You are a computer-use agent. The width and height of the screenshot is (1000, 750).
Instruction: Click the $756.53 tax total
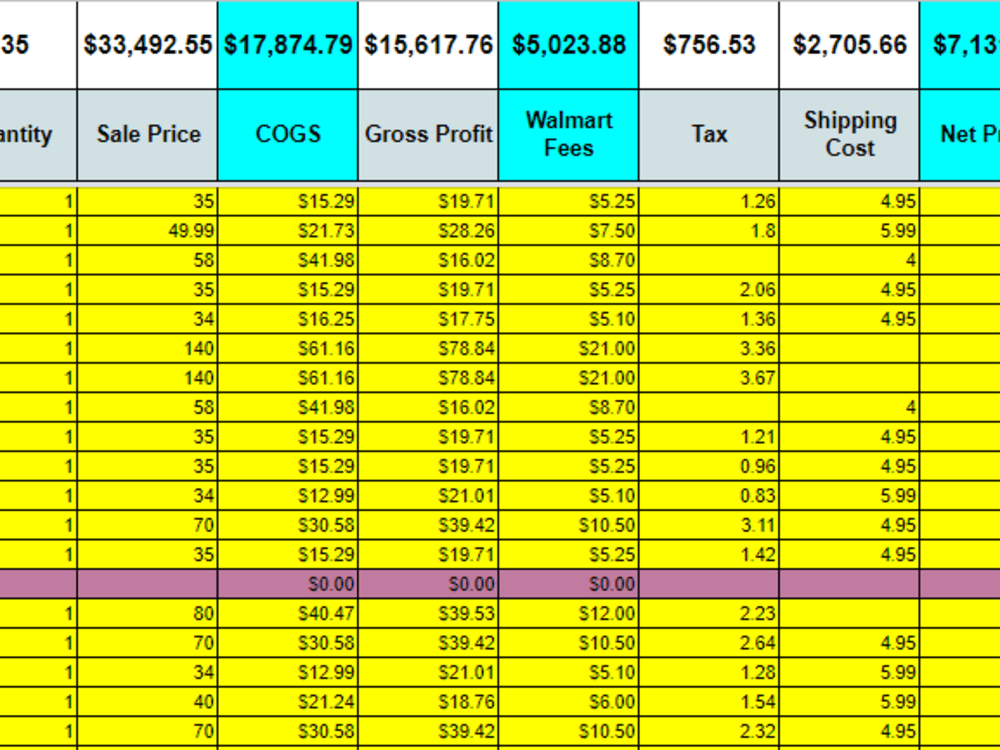[709, 45]
